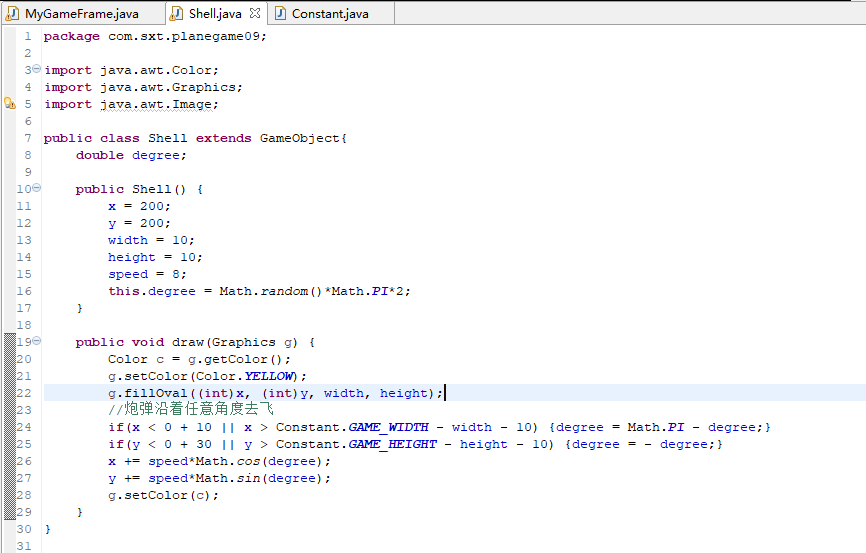Click the Java file icon on MyGameFrame.java tab
866x553 pixels.
(x=12, y=13)
